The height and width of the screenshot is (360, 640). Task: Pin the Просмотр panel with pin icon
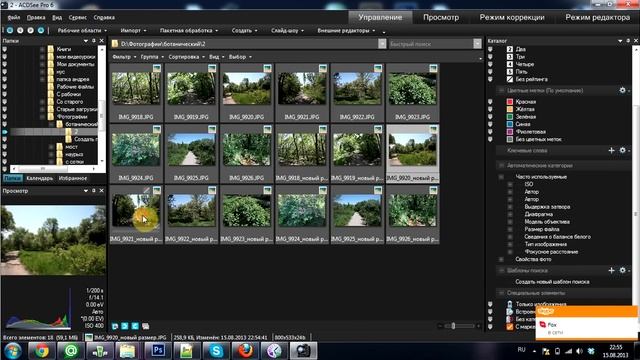click(93, 191)
